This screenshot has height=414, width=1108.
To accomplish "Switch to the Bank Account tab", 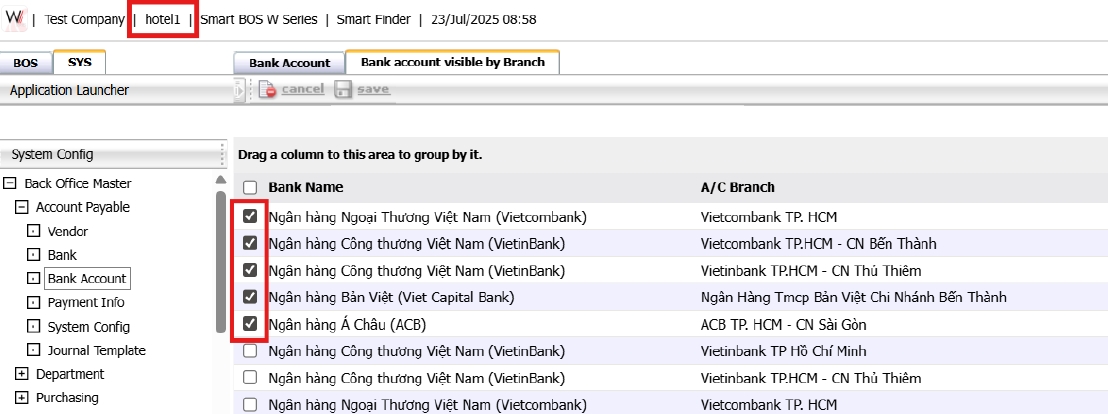I will (x=289, y=62).
